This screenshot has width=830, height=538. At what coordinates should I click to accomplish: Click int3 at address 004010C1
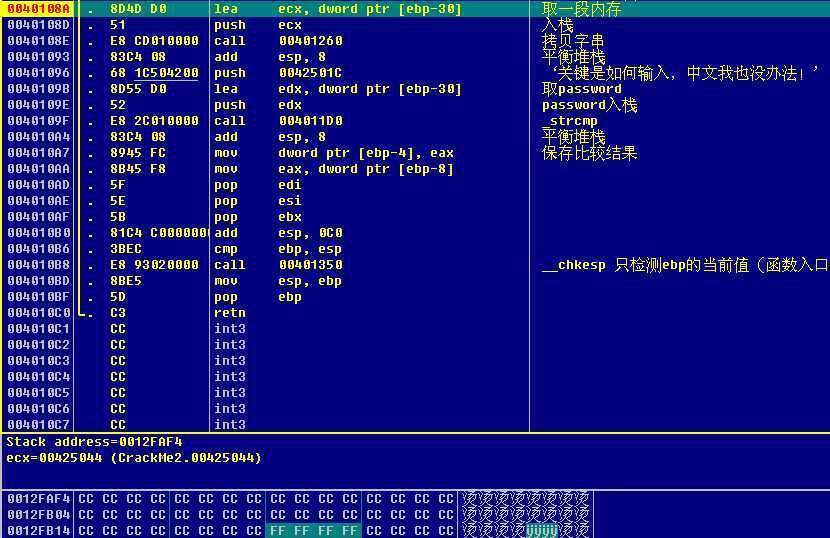point(230,328)
